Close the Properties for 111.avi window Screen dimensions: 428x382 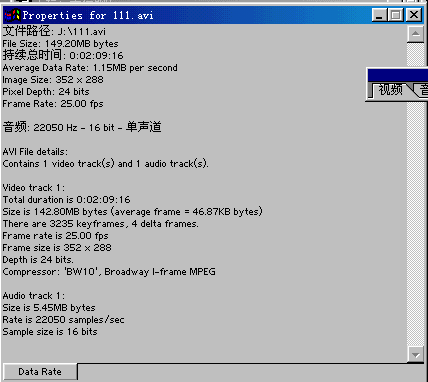pos(414,15)
